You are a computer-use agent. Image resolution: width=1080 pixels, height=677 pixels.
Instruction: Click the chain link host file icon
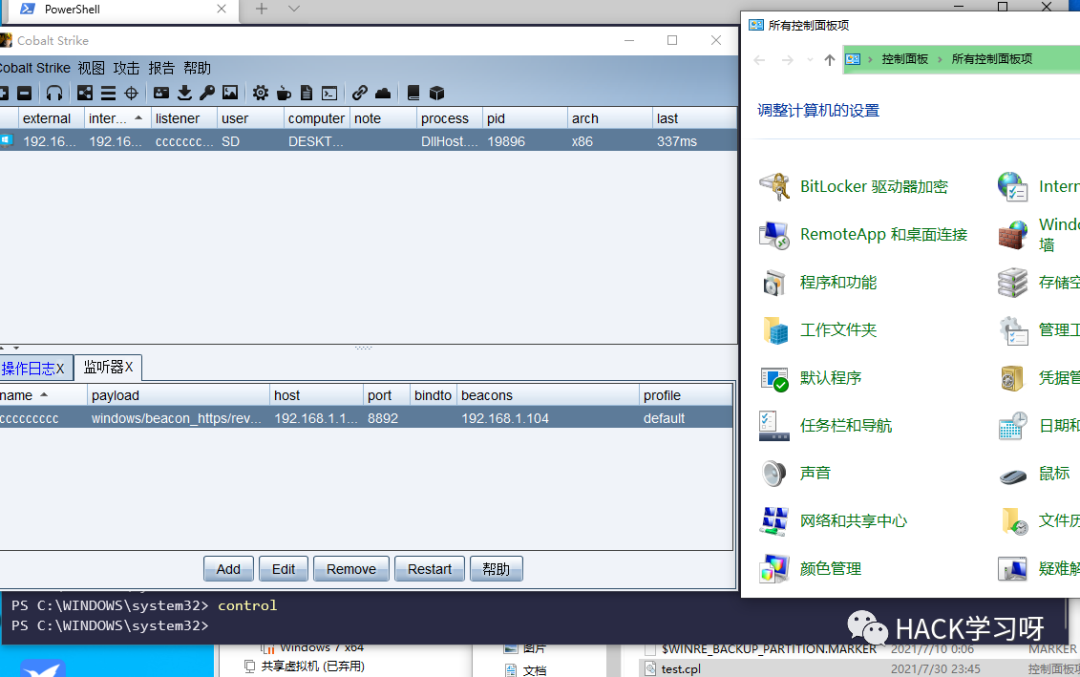coord(360,93)
